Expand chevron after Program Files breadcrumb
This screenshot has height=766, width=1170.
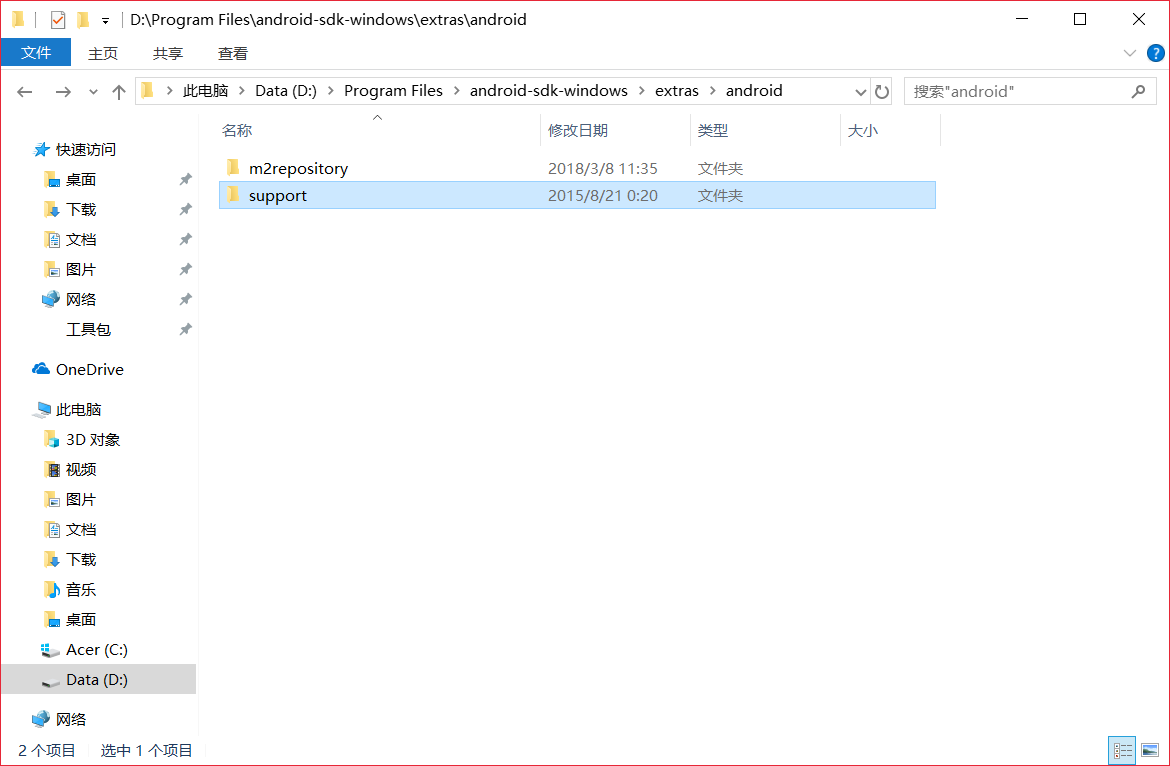(457, 91)
